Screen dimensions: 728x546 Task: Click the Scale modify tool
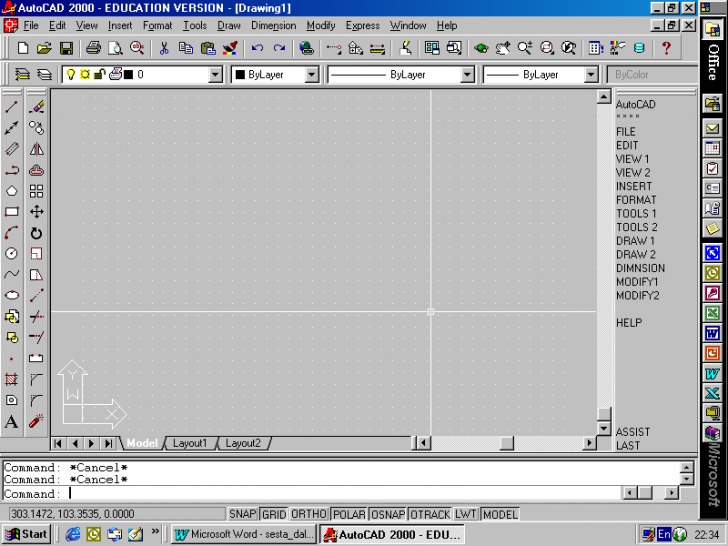click(x=36, y=254)
